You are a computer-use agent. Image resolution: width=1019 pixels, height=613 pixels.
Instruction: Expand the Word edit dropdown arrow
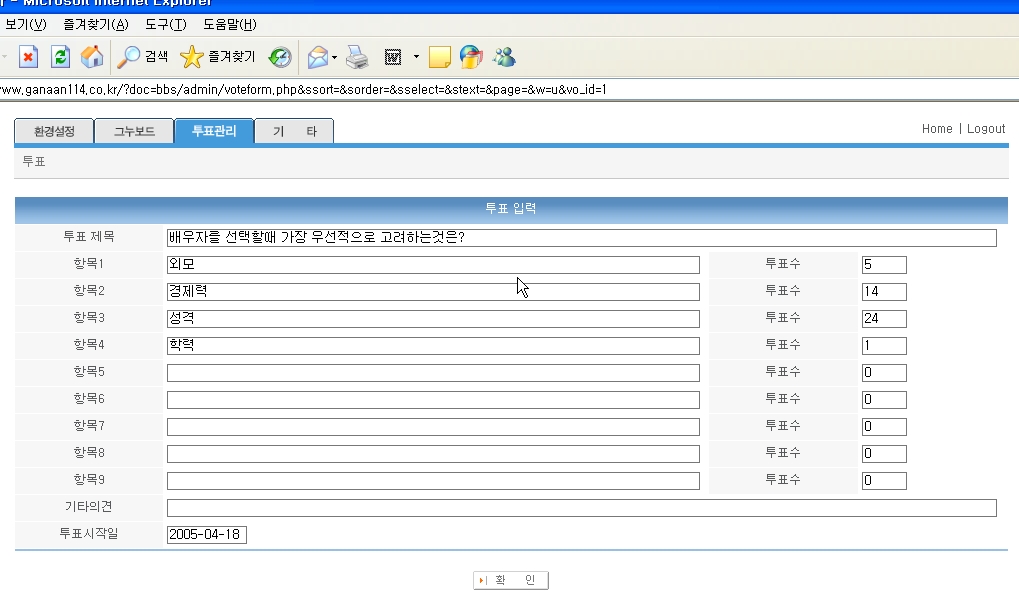click(416, 57)
